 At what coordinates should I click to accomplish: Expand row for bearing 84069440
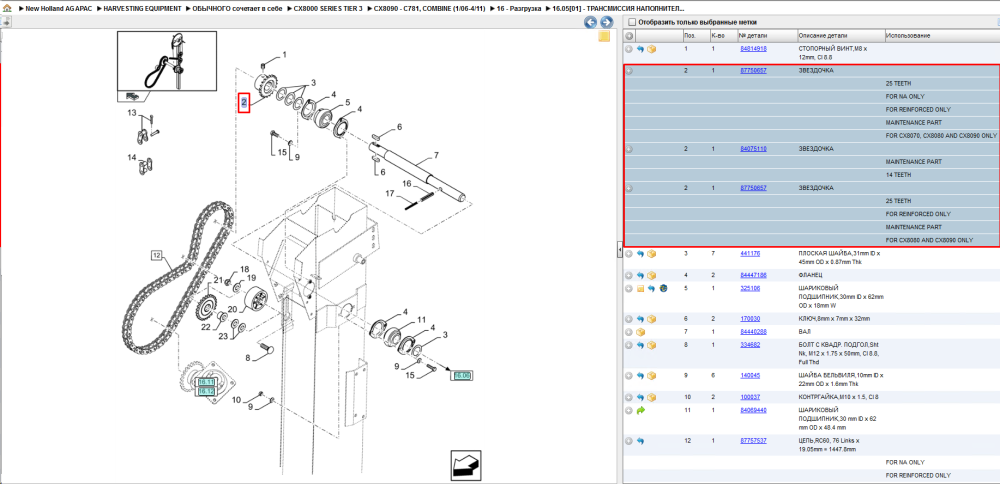(x=629, y=411)
